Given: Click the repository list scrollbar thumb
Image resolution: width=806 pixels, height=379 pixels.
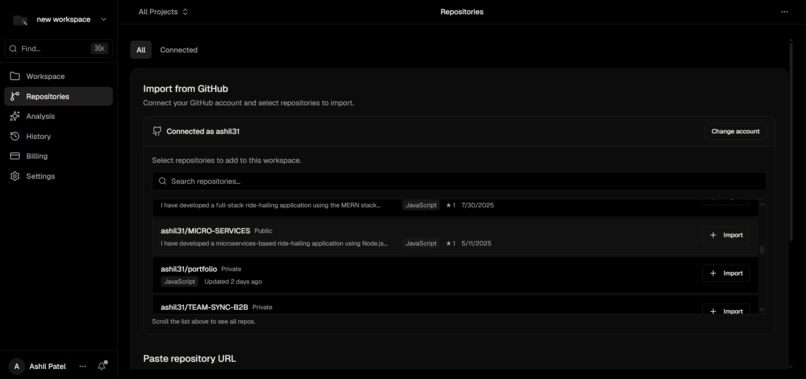Looking at the screenshot, I should [762, 250].
